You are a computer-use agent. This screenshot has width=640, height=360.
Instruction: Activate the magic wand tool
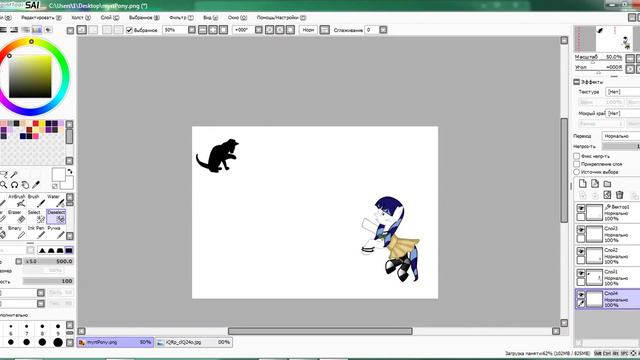click(x=14, y=175)
